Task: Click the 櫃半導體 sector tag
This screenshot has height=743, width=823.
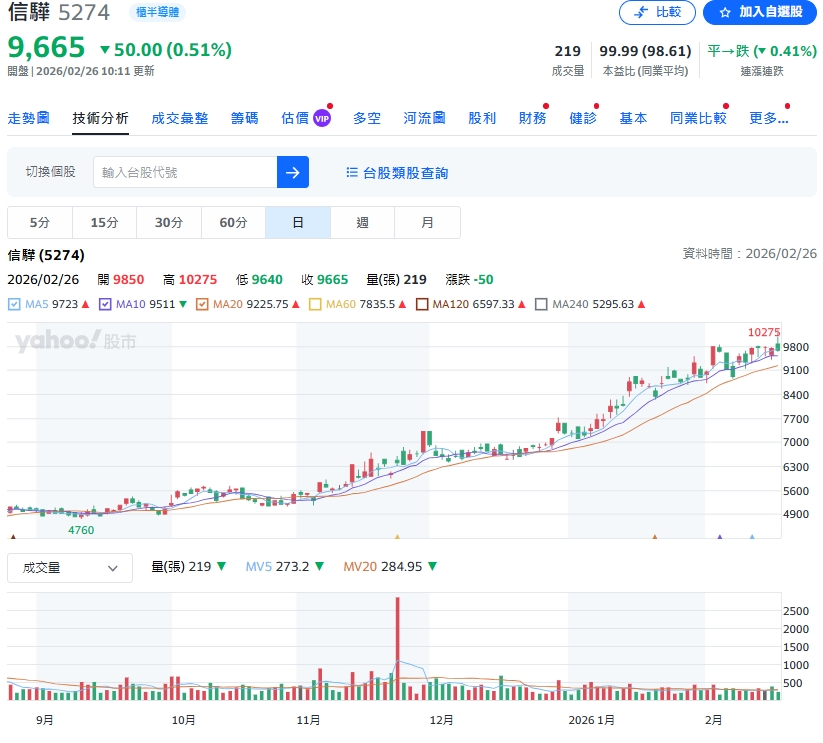Action: (157, 12)
